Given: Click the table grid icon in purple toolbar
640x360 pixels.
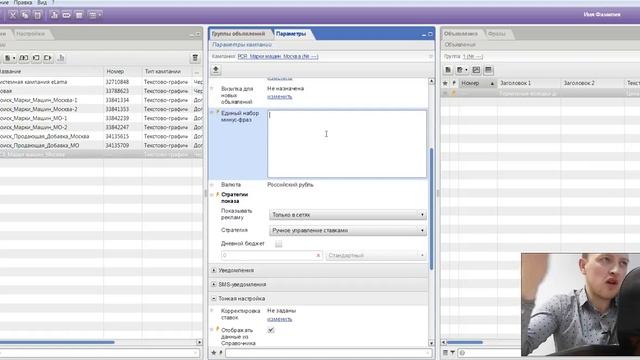Looking at the screenshot, I should 79,15.
